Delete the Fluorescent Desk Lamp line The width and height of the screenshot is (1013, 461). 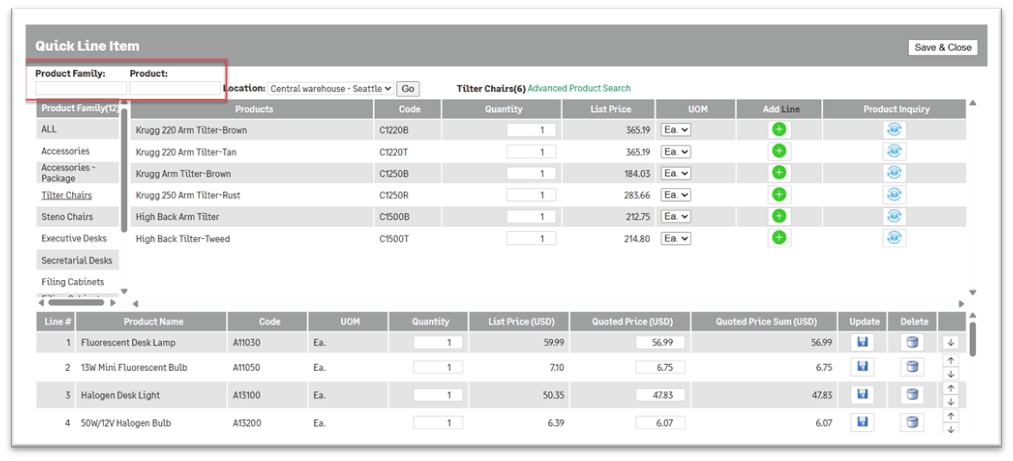click(x=912, y=342)
